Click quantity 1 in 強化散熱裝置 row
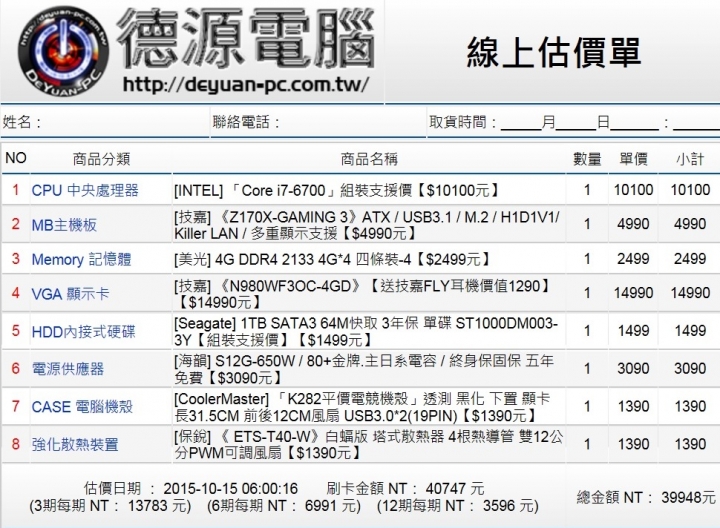The image size is (720, 528). point(587,444)
